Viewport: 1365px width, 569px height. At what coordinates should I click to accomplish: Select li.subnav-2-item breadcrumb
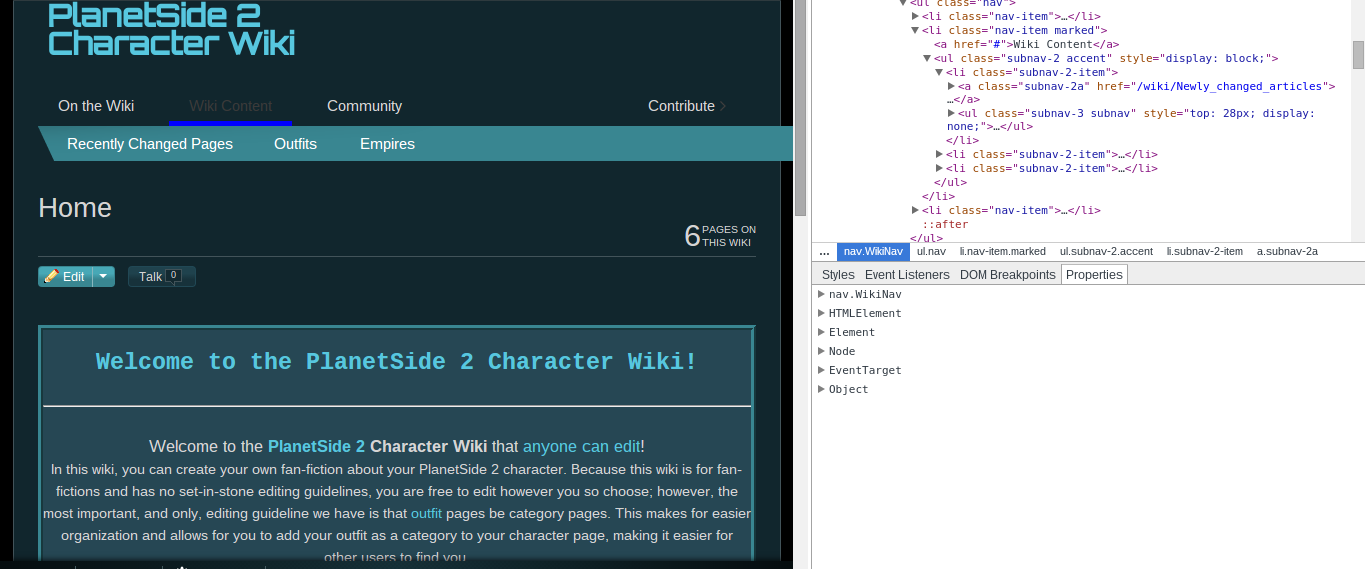point(1205,252)
